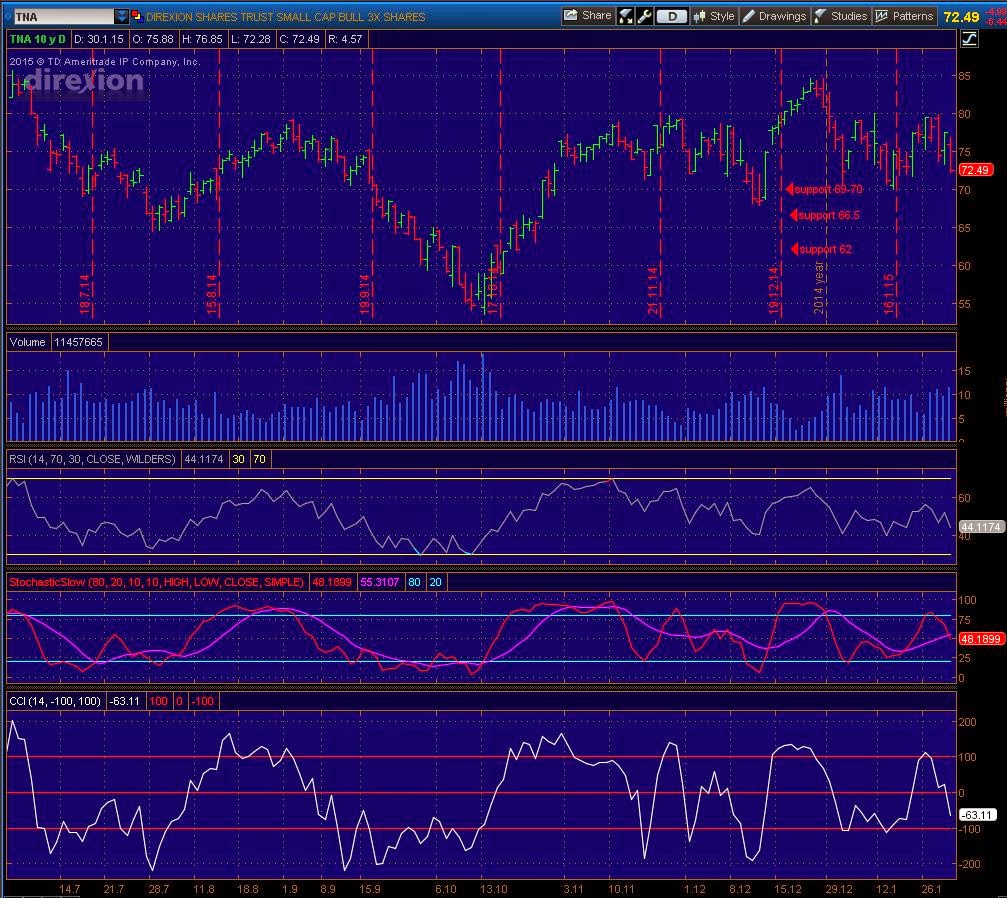Click the StochasticSlow study label

(157, 583)
